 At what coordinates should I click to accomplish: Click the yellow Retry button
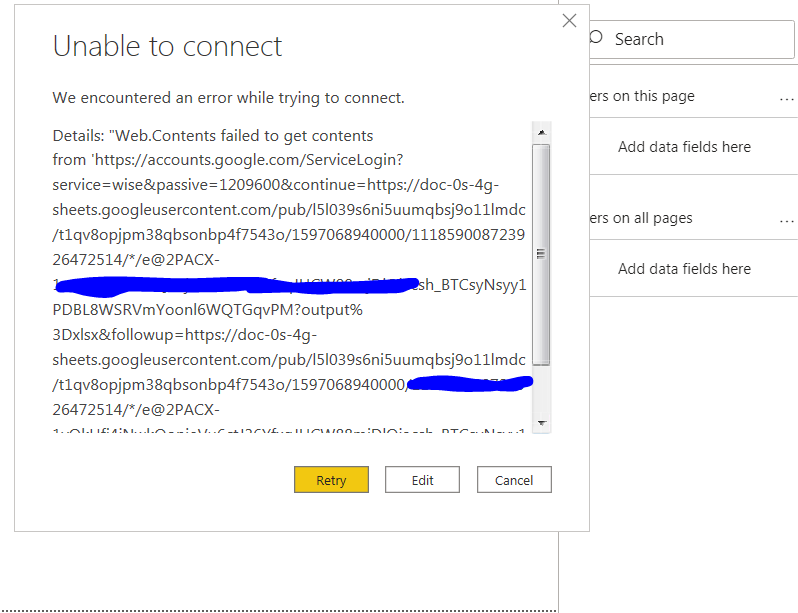point(331,480)
